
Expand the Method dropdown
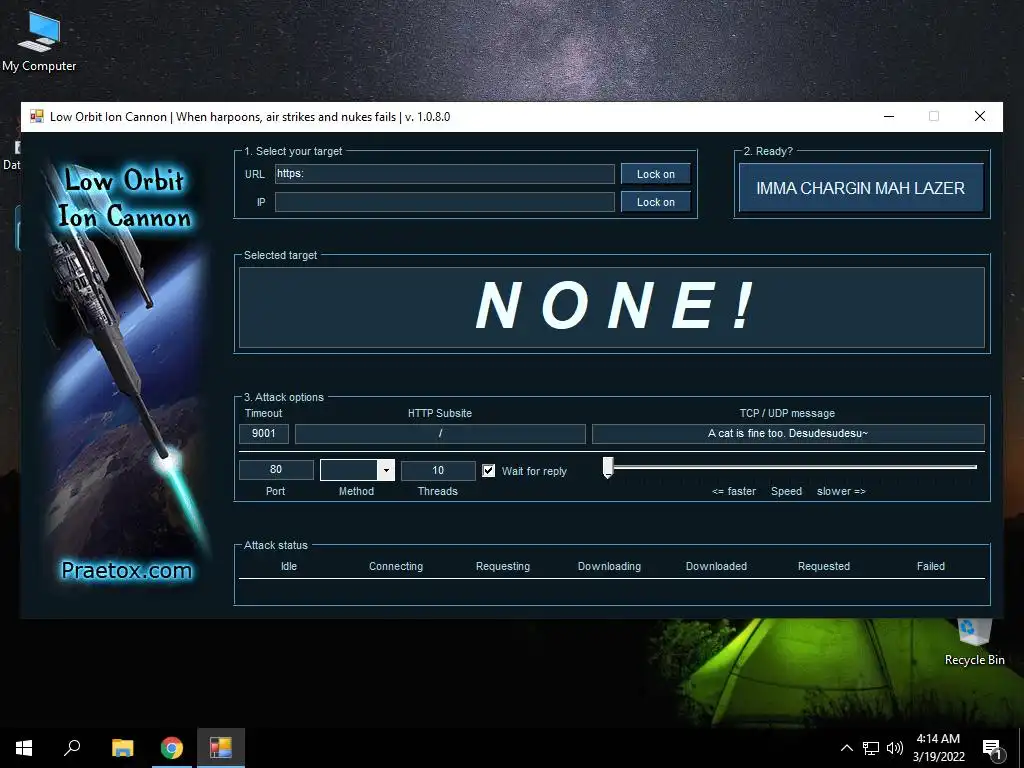click(x=386, y=470)
